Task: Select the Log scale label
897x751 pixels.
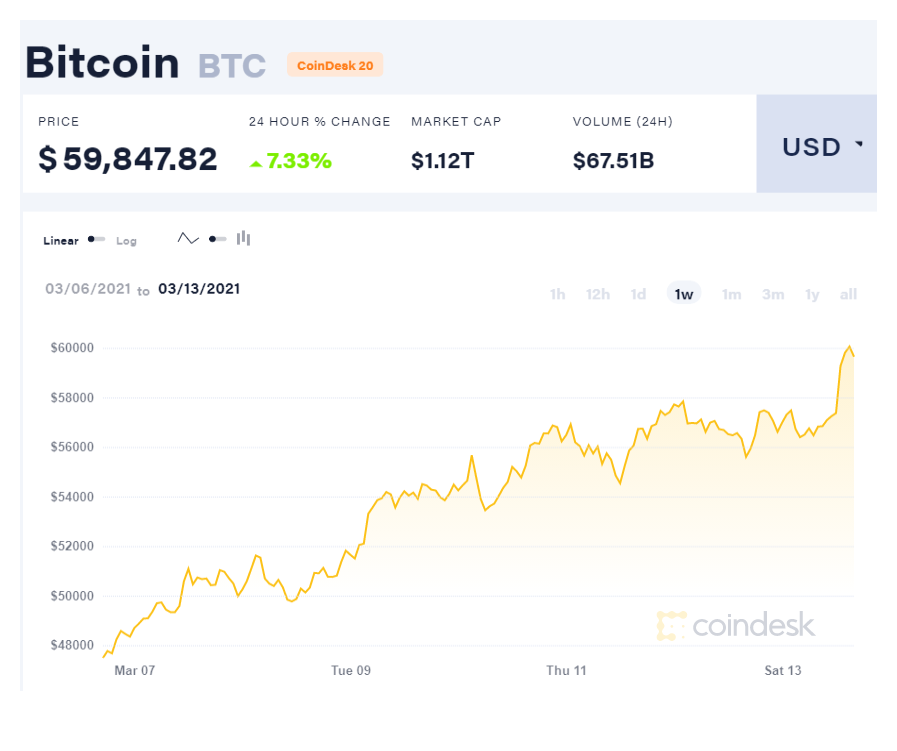Action: [x=126, y=241]
